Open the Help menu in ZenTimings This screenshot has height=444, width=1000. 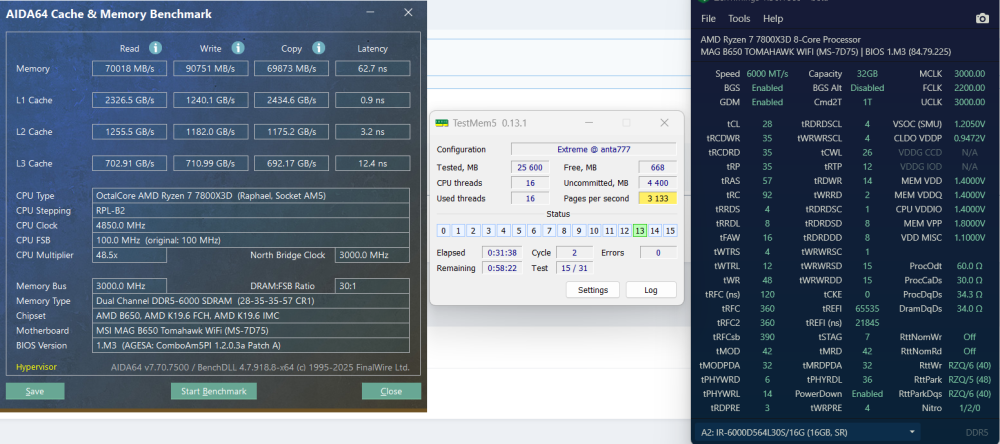click(x=773, y=19)
